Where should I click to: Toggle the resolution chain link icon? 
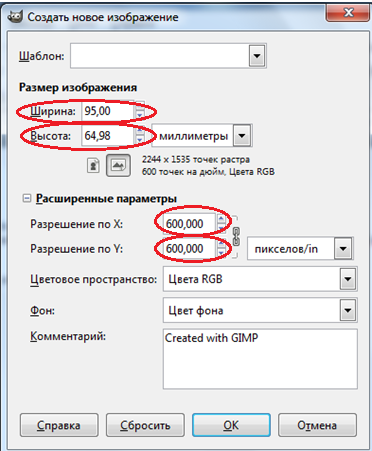[236, 236]
